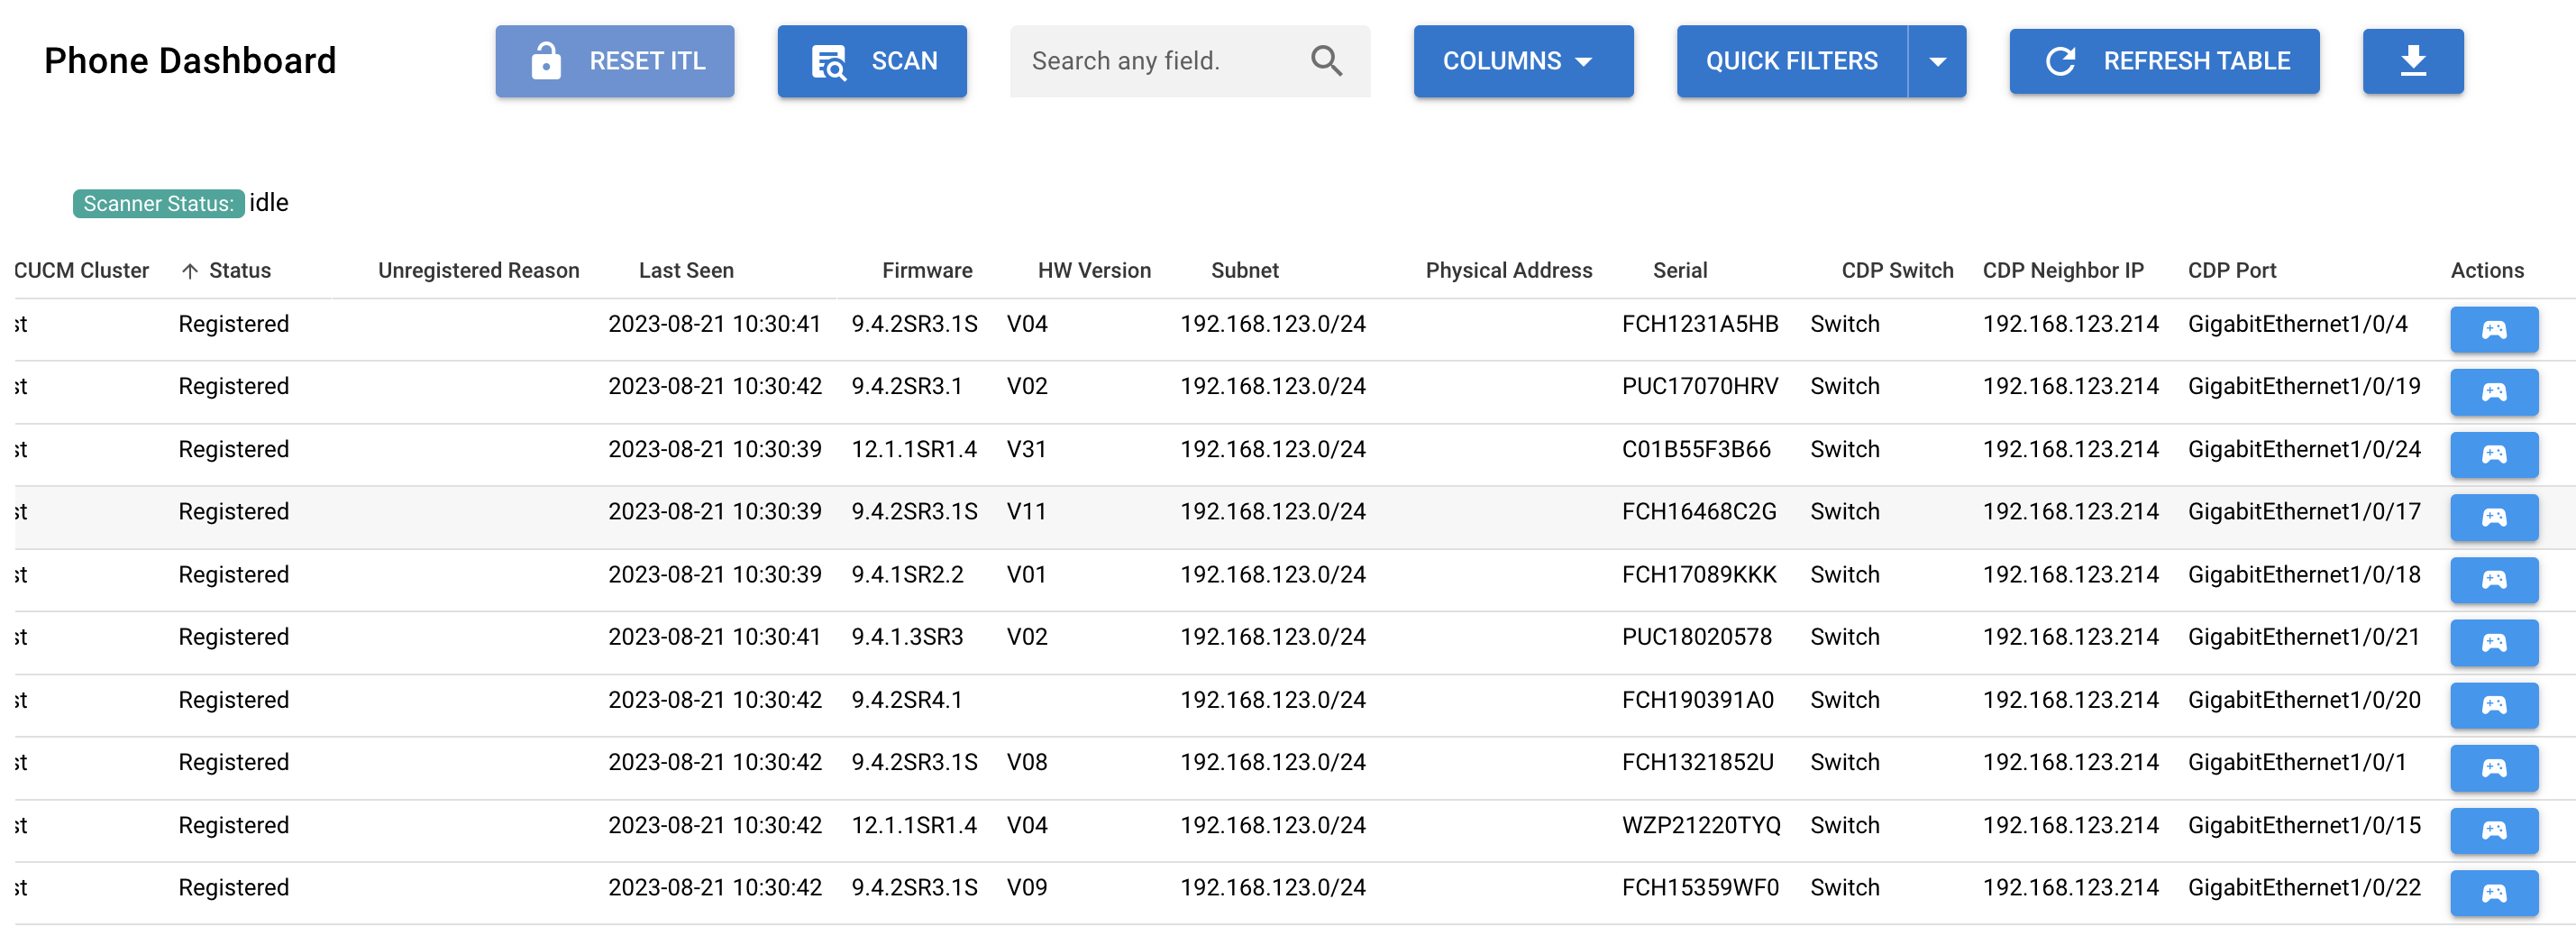Screen dimensions: 2576x936
Task: Click controller icon for serial C01B55F3B66
Action: 2493,455
